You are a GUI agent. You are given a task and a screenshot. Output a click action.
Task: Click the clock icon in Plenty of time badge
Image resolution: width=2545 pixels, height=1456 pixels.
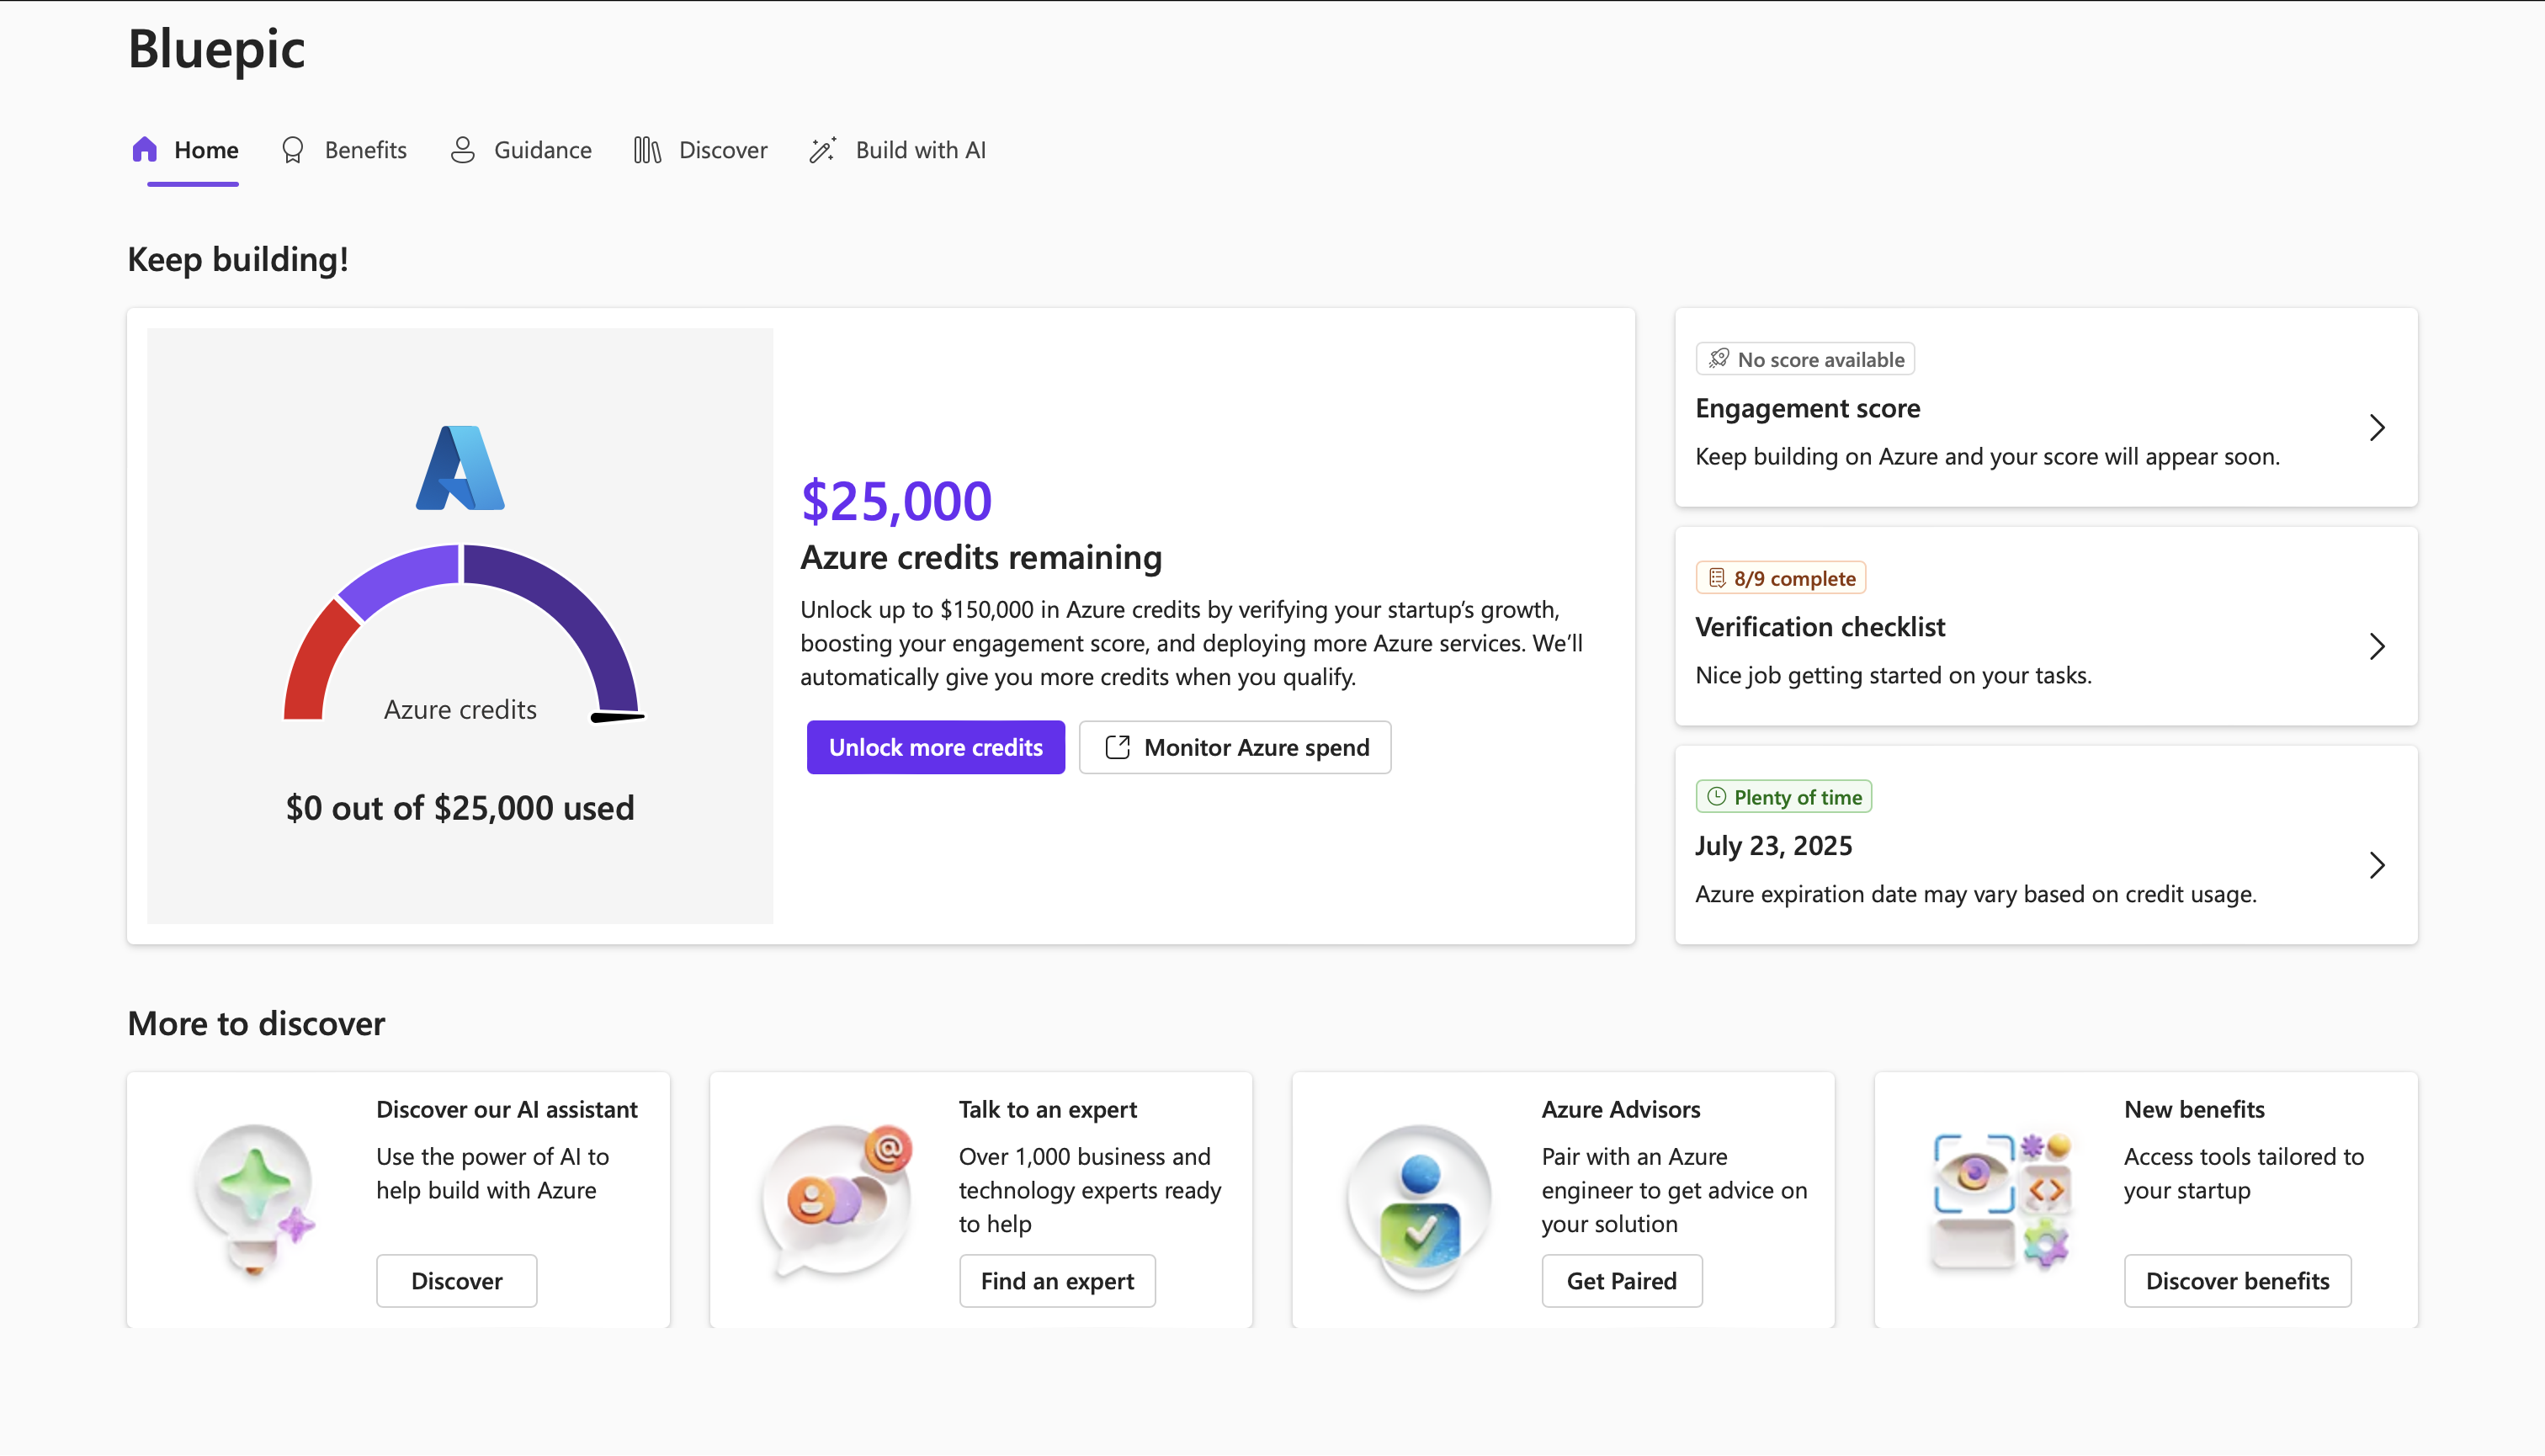click(x=1717, y=797)
